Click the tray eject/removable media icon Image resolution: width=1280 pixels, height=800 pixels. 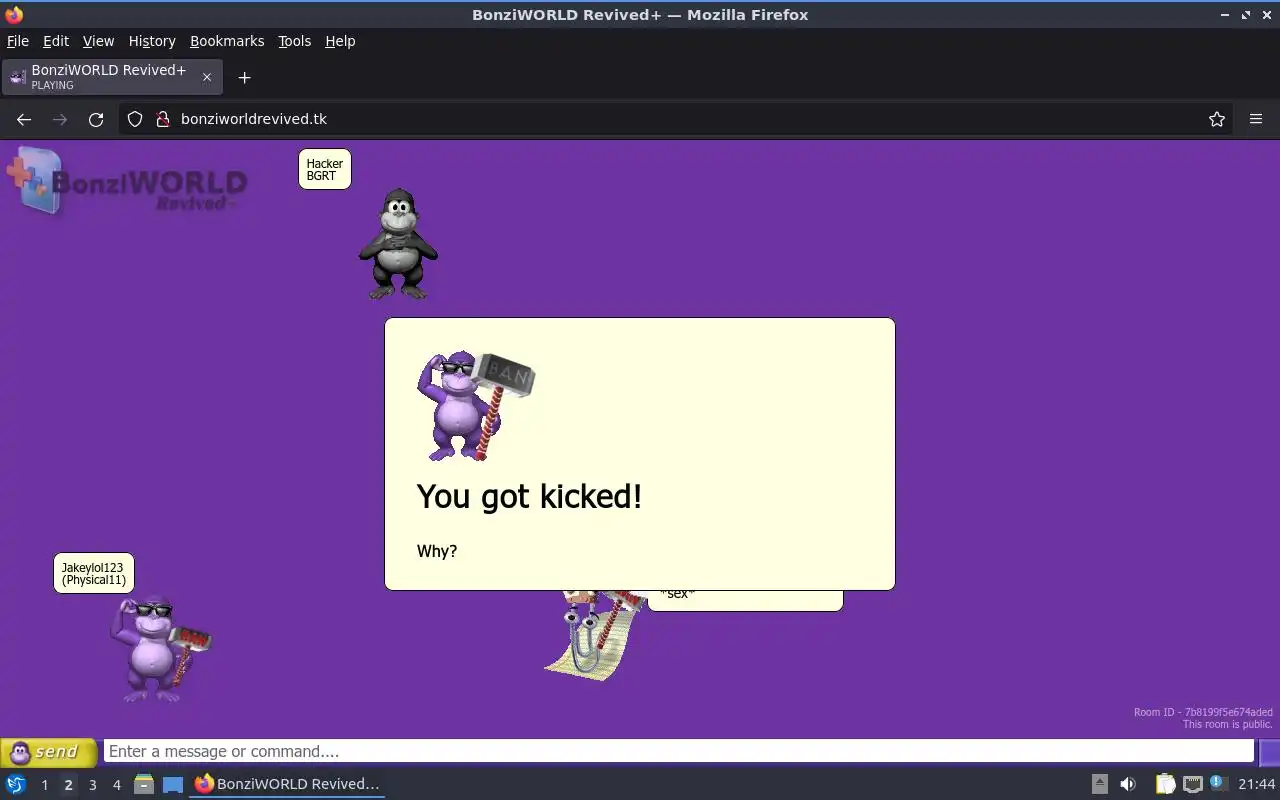point(1099,784)
